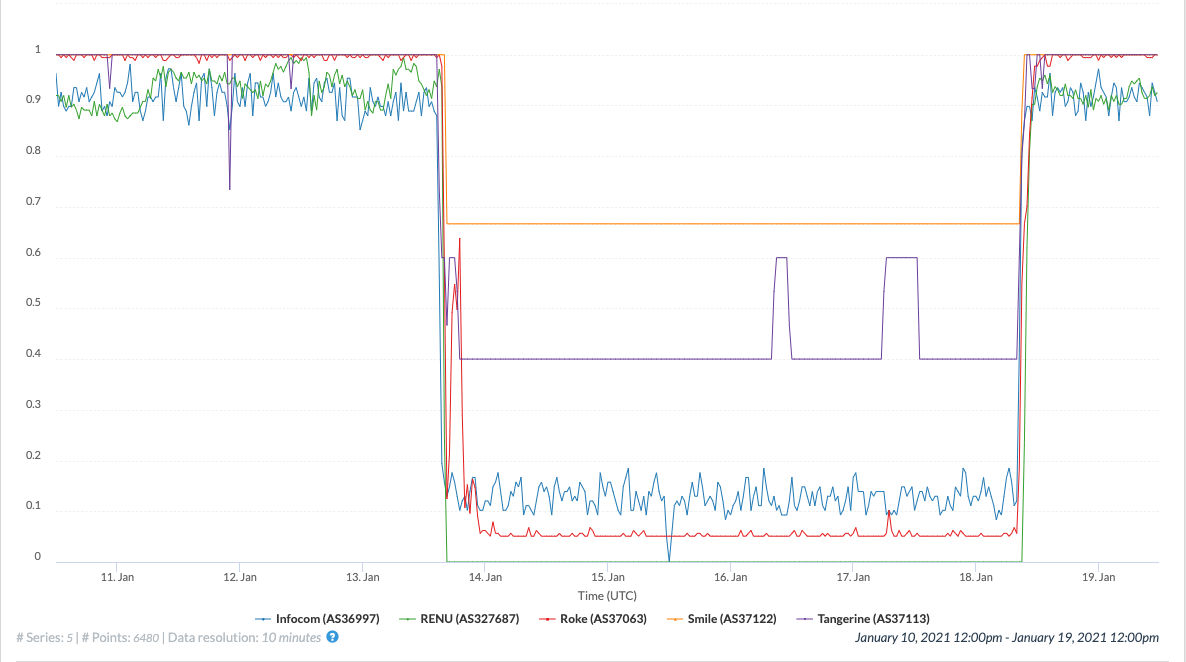The width and height of the screenshot is (1186, 662).
Task: Click the wide Tangerine plateau on 17 Jan
Action: pos(901,258)
